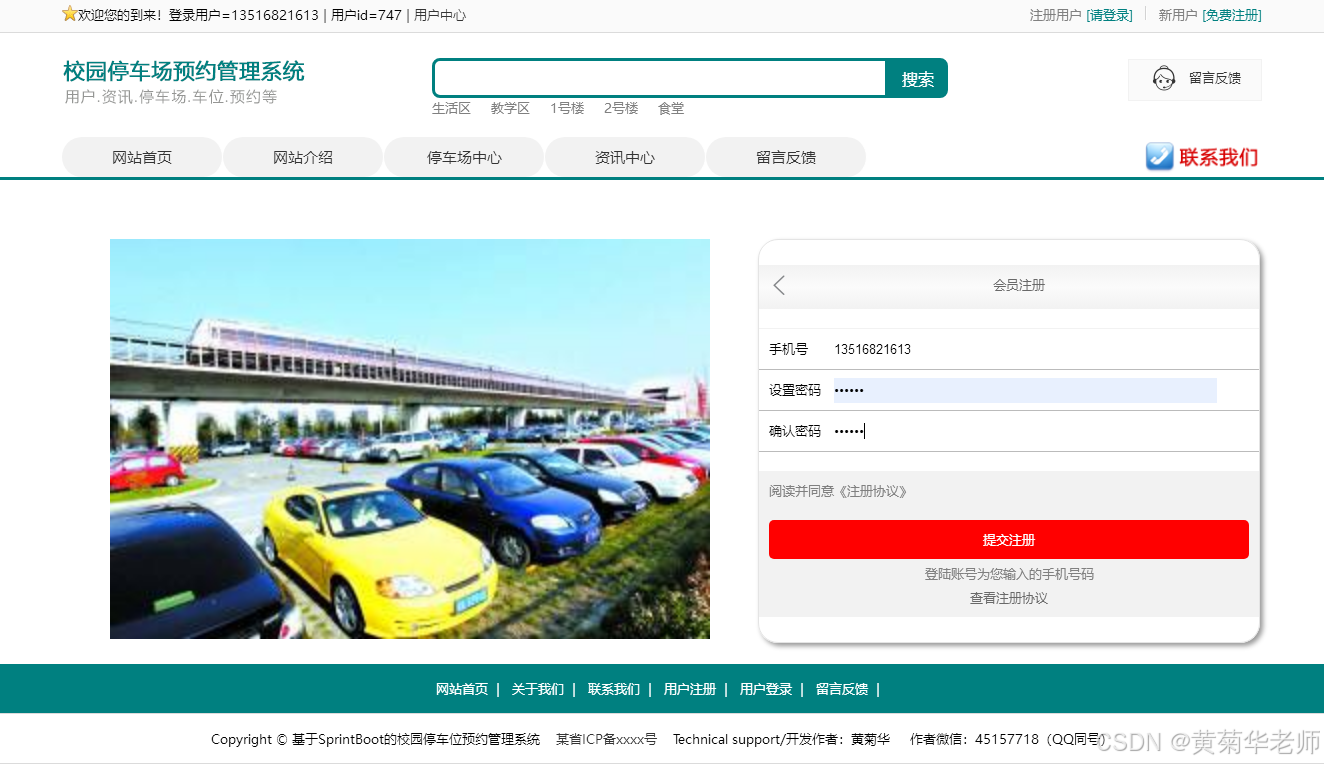Open the 请登录 link

1109,15
